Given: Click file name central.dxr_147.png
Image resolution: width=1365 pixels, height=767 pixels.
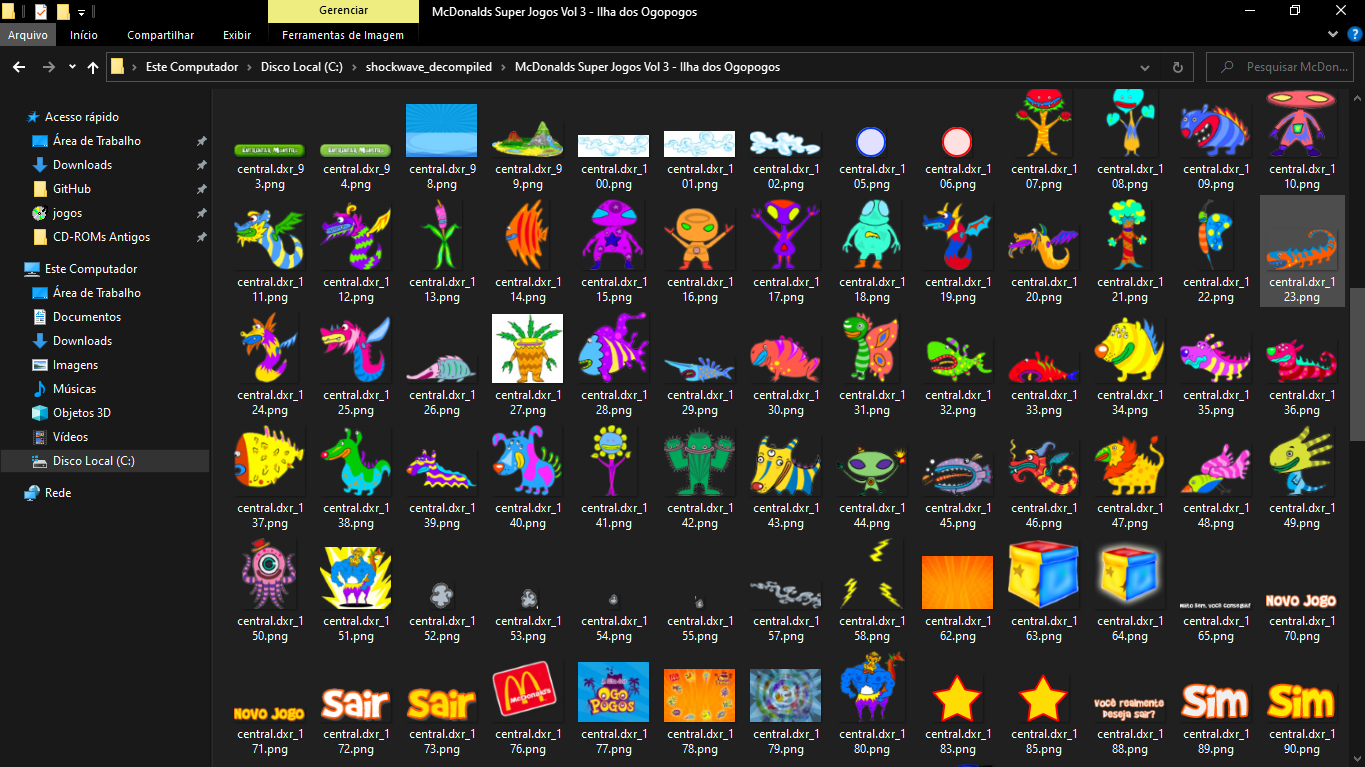Looking at the screenshot, I should tap(1130, 515).
